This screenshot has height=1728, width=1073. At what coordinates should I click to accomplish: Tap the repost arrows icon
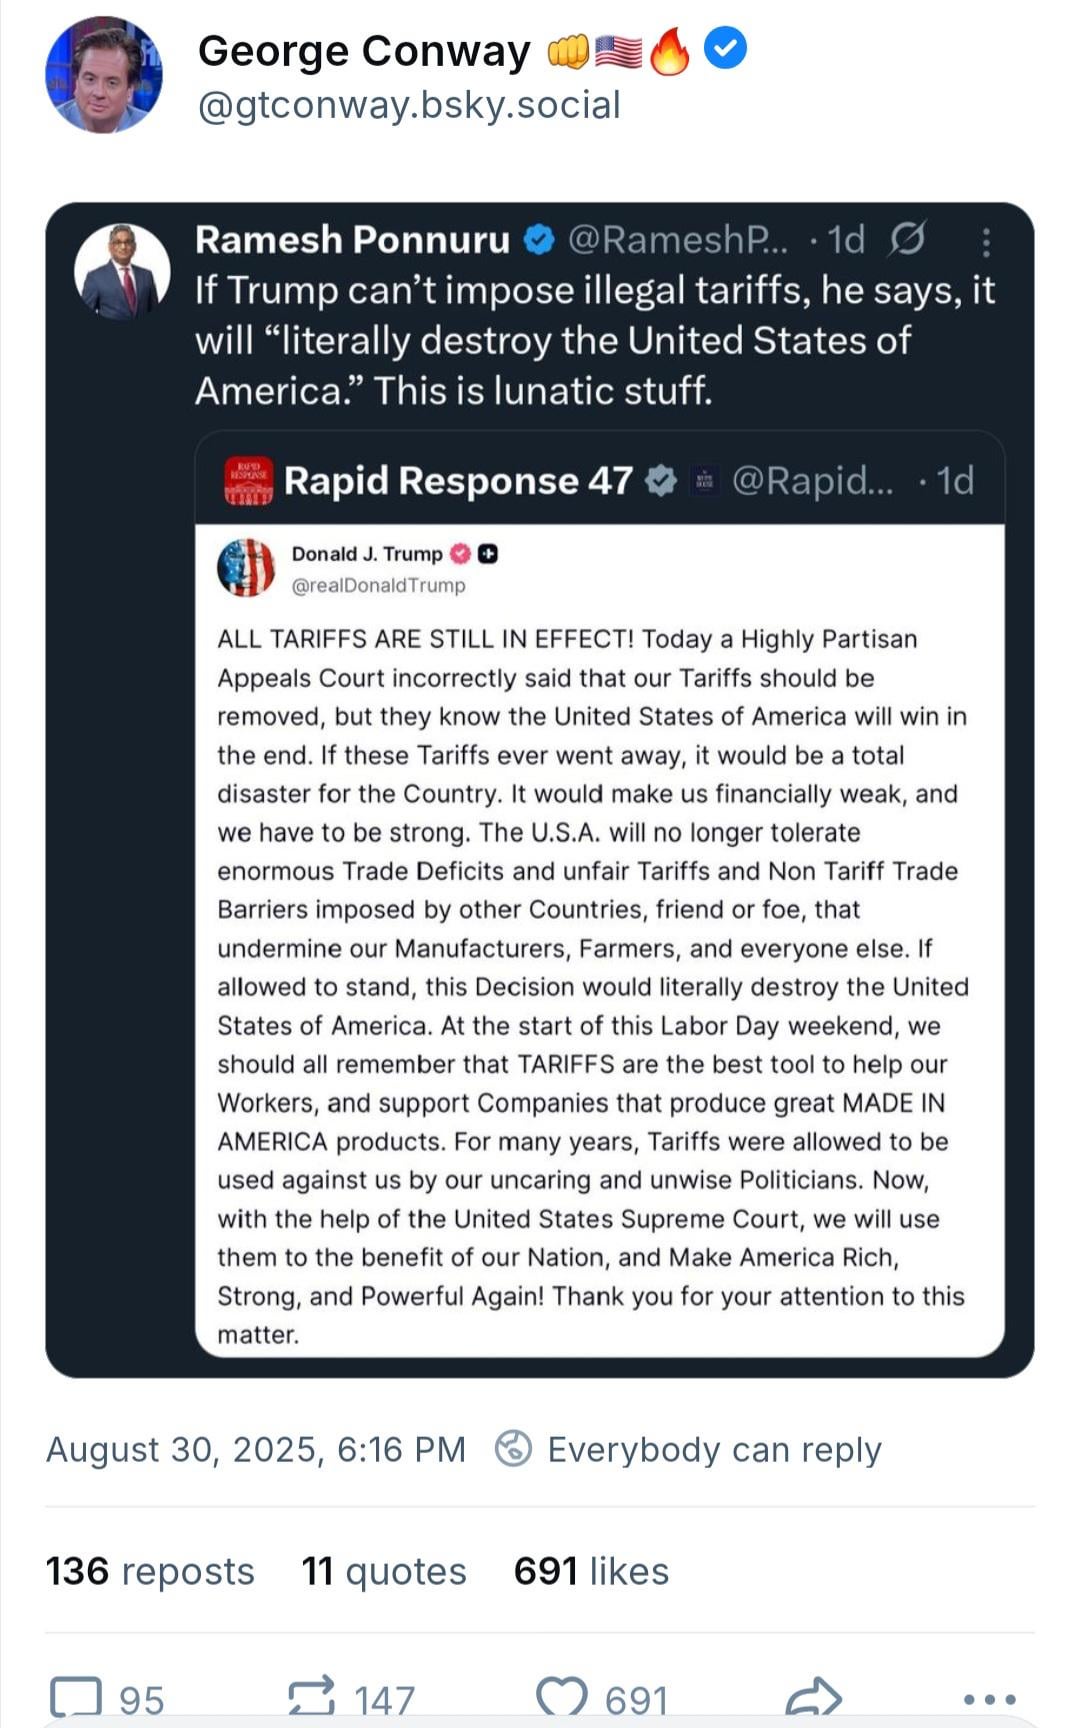[311, 1697]
